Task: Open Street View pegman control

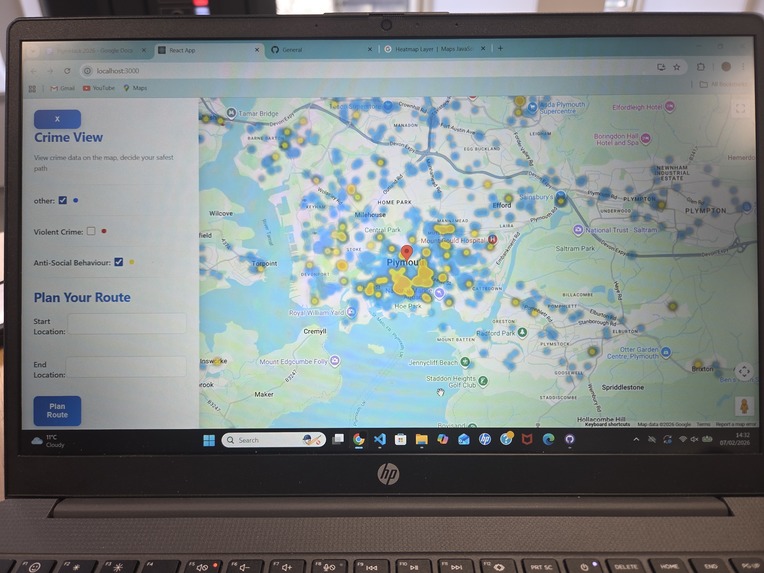Action: (744, 406)
